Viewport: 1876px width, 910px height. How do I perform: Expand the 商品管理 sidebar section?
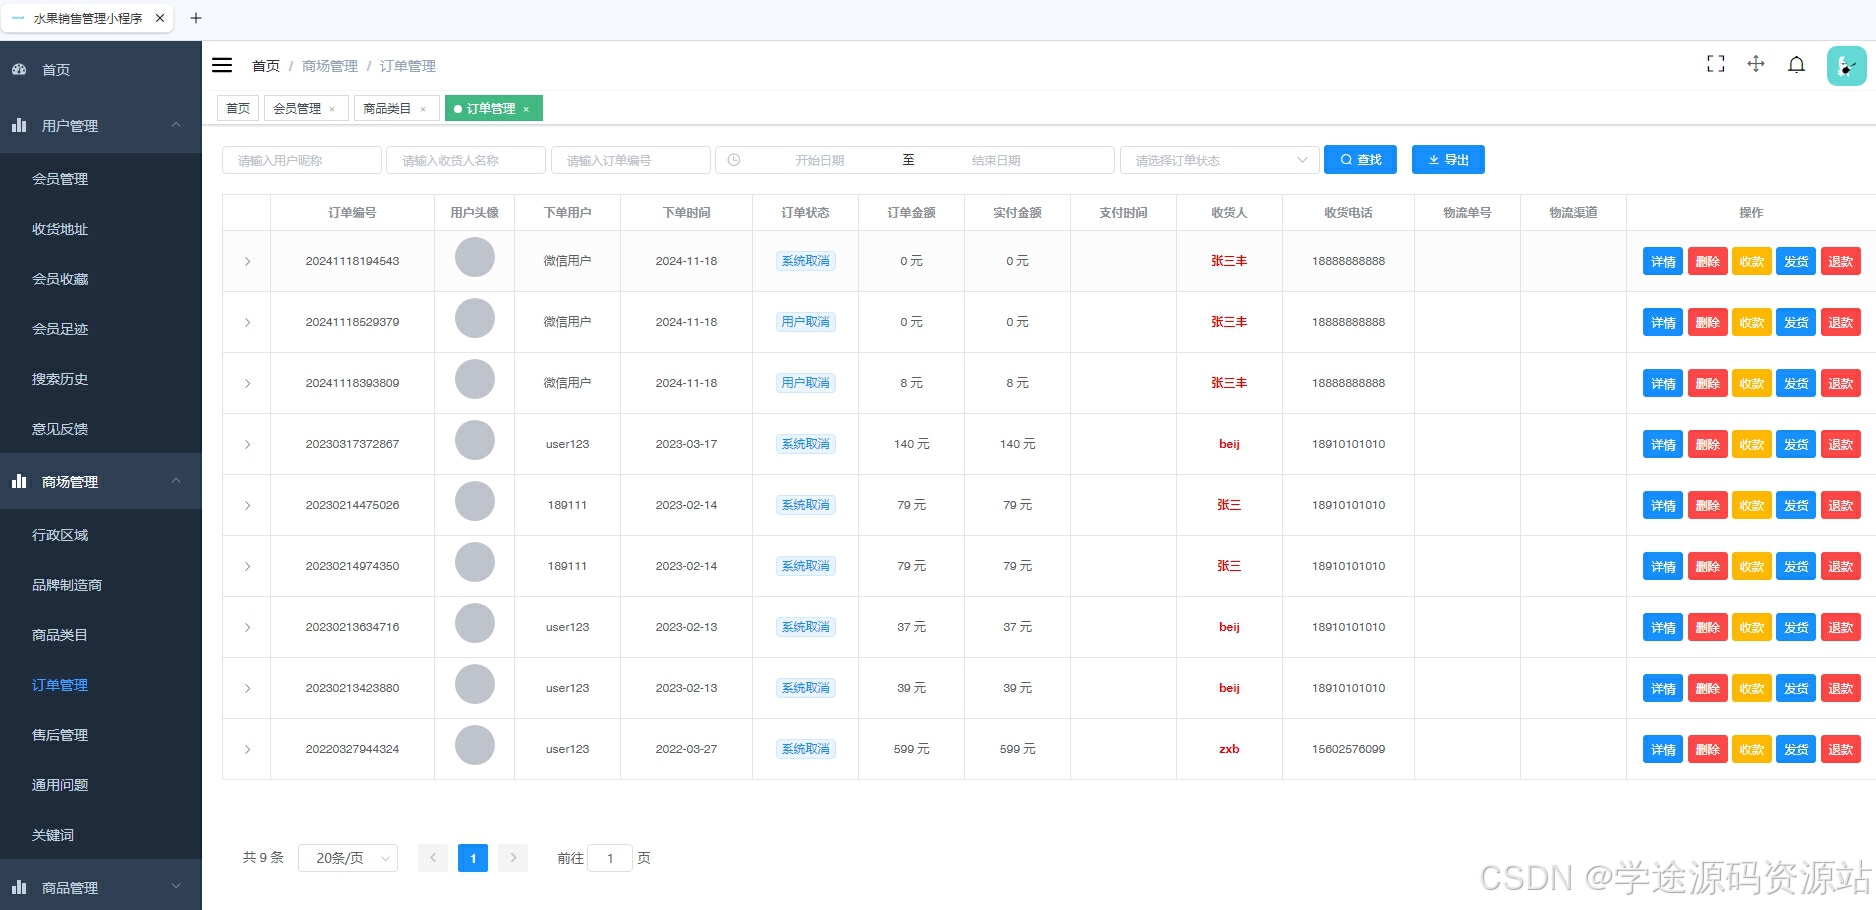click(100, 887)
